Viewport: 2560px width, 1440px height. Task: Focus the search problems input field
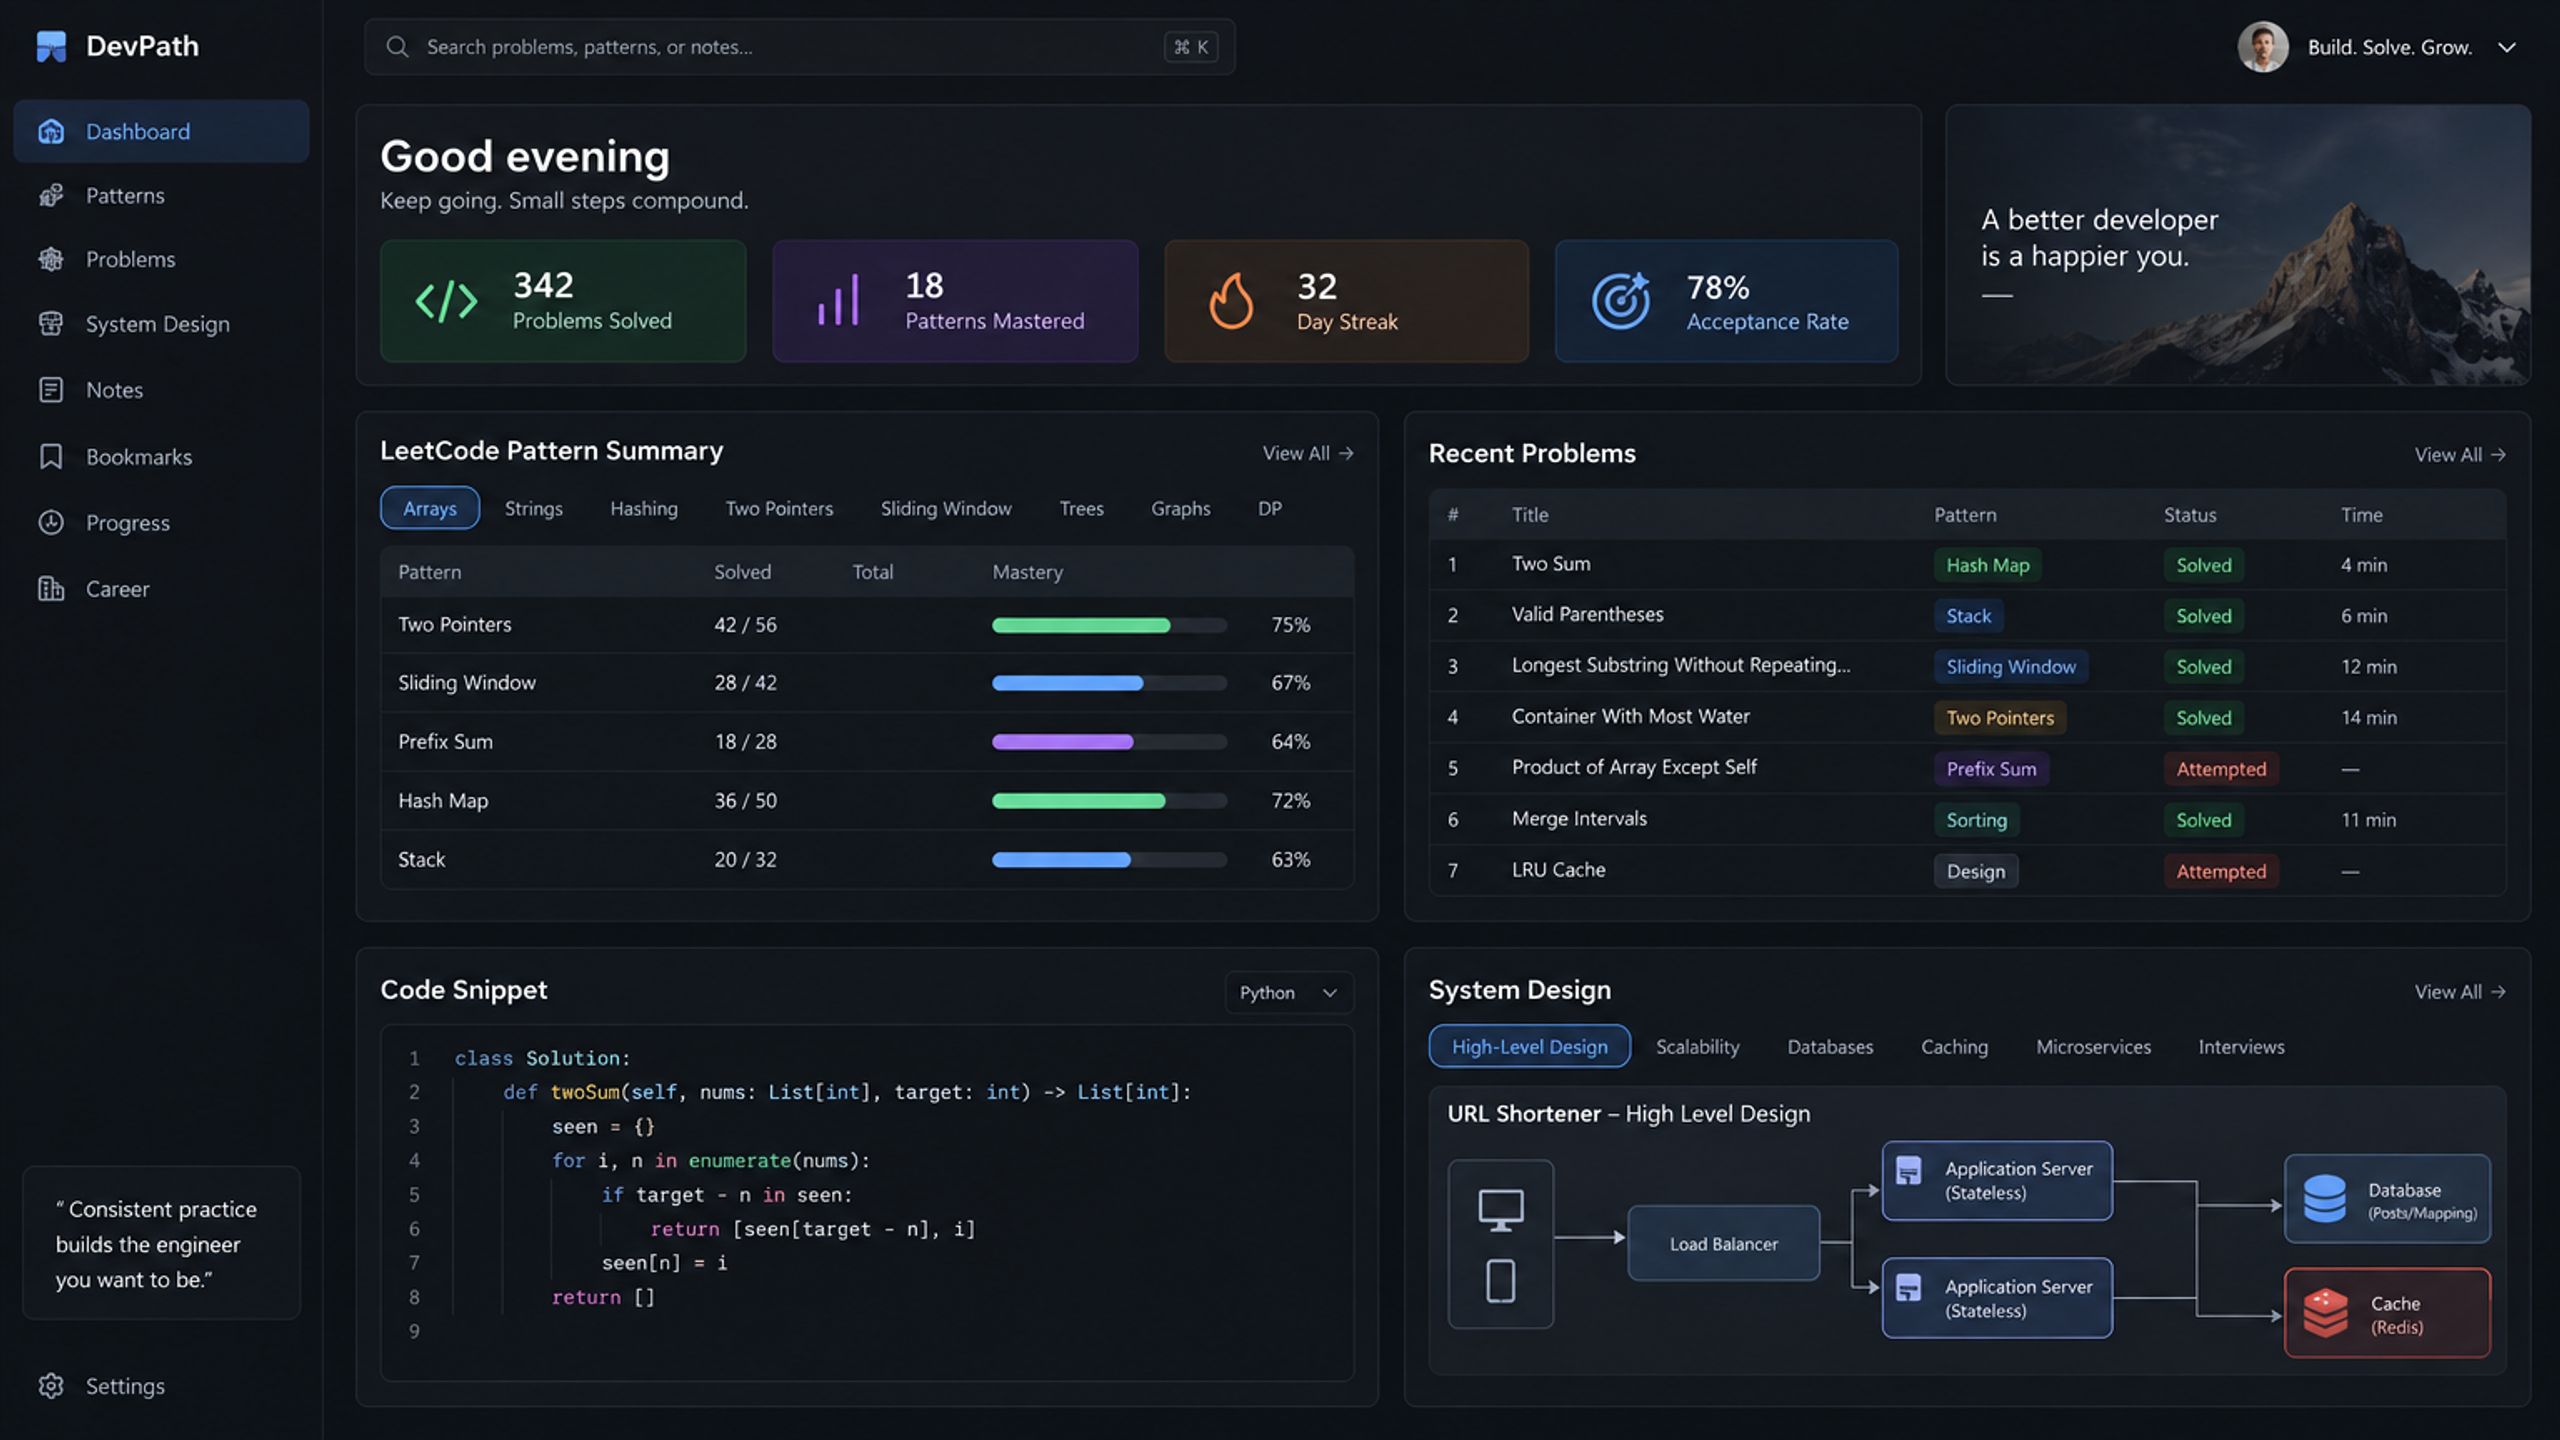pyautogui.click(x=800, y=47)
